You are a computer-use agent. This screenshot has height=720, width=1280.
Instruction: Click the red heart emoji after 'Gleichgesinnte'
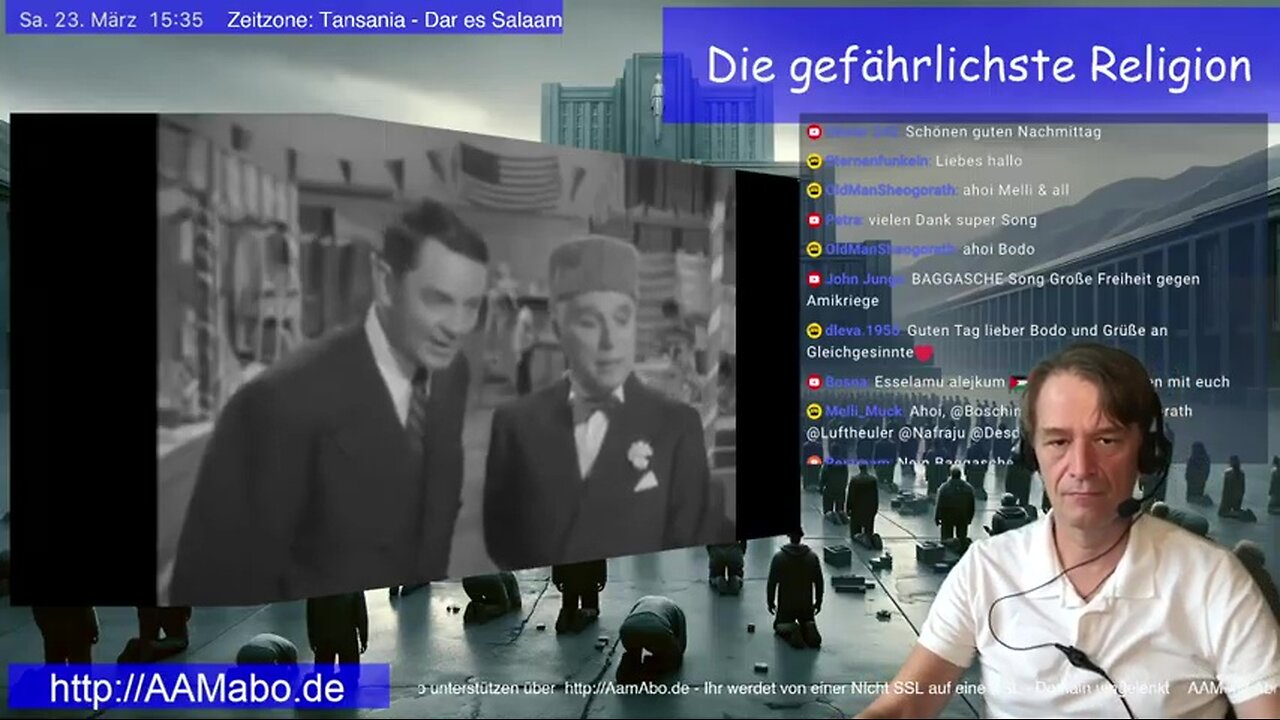924,353
